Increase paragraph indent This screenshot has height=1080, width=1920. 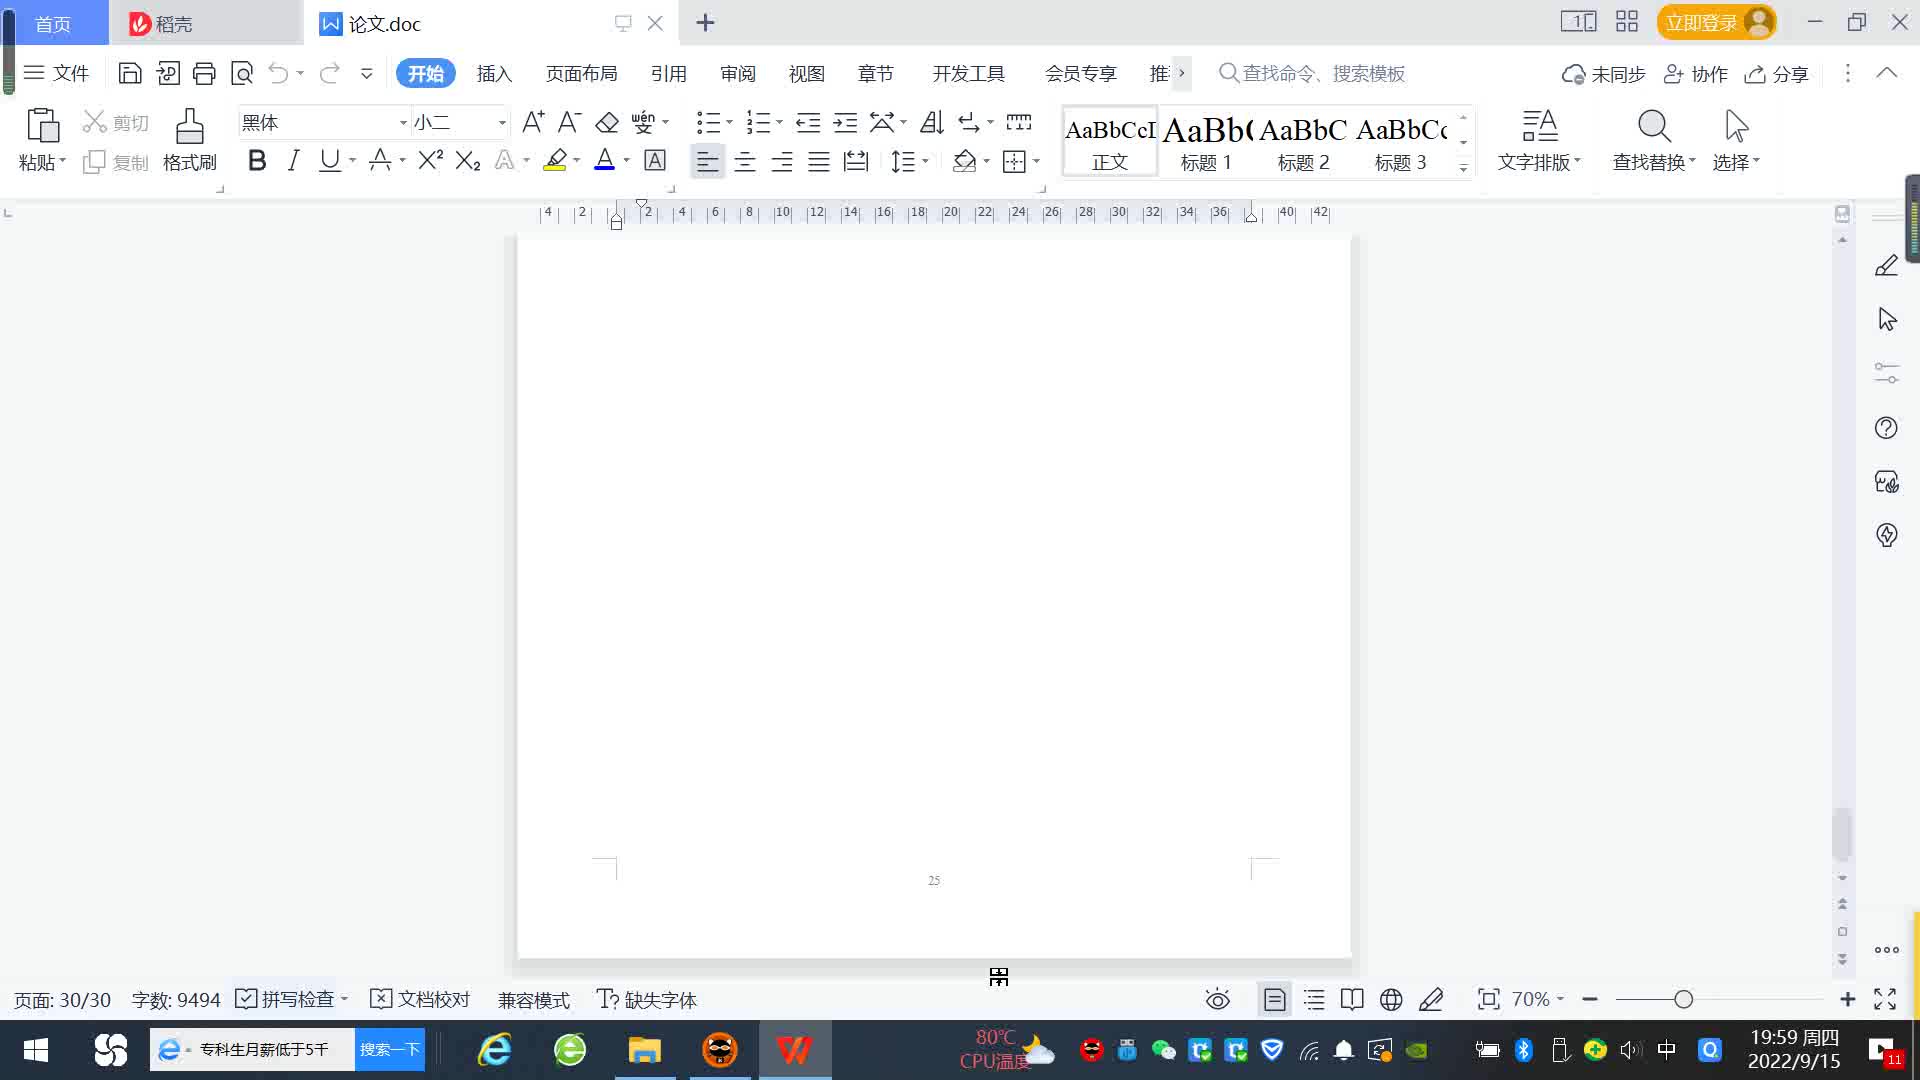tap(845, 122)
